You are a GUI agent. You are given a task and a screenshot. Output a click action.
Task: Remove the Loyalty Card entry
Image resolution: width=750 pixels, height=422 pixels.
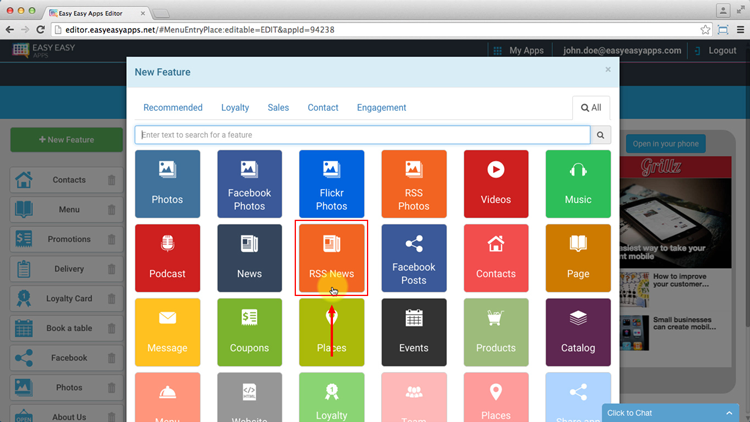pyautogui.click(x=111, y=299)
